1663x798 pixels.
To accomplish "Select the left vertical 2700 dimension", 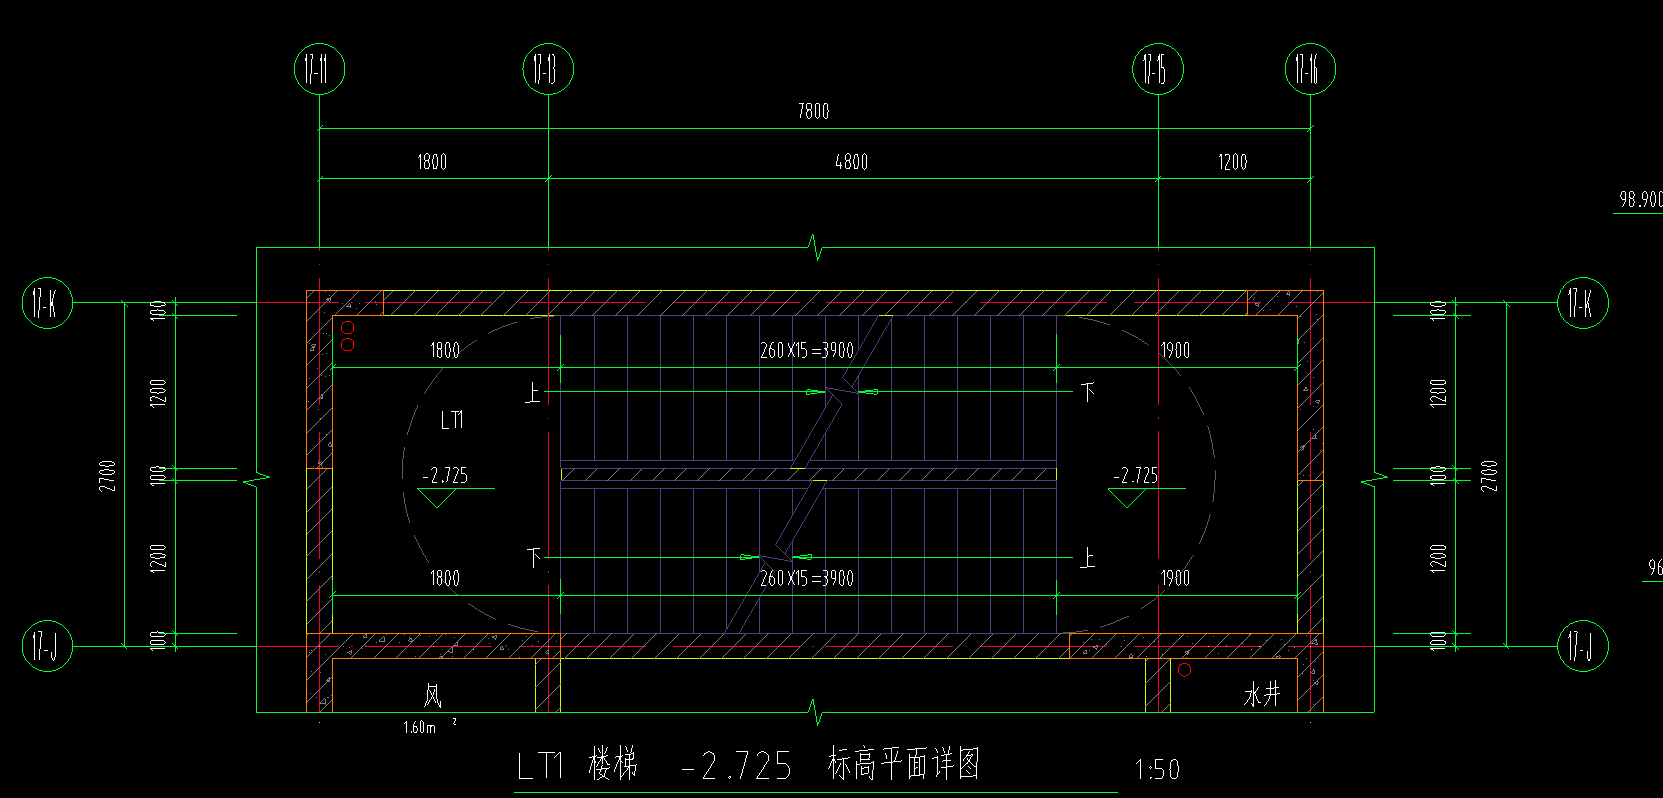I will pos(108,475).
